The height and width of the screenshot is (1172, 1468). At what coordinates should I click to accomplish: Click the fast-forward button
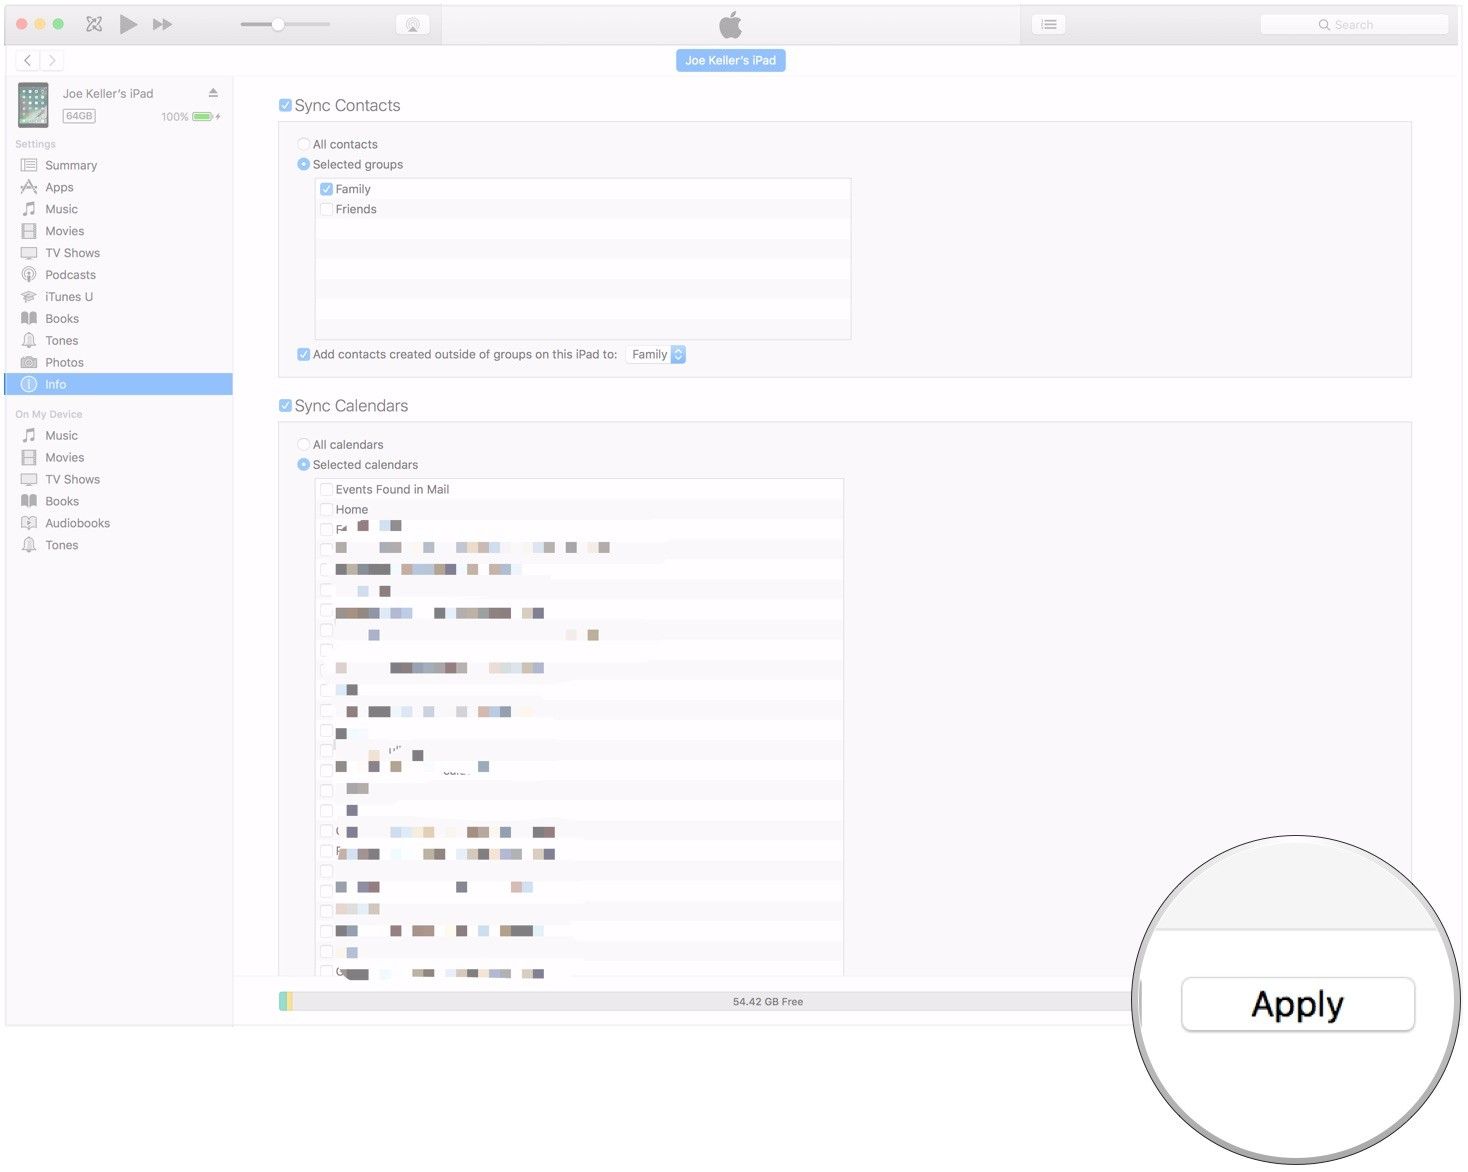162,24
